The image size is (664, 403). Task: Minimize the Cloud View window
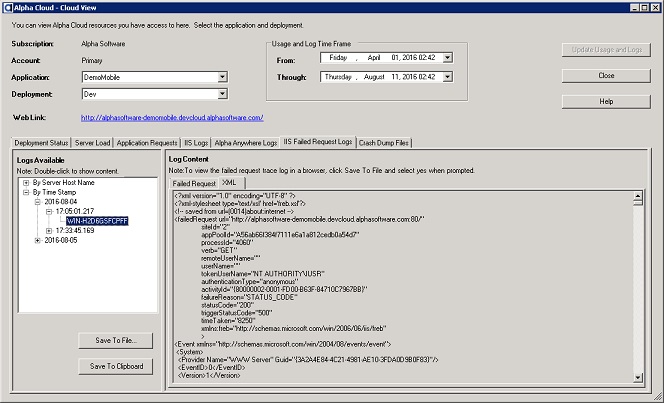click(x=634, y=8)
